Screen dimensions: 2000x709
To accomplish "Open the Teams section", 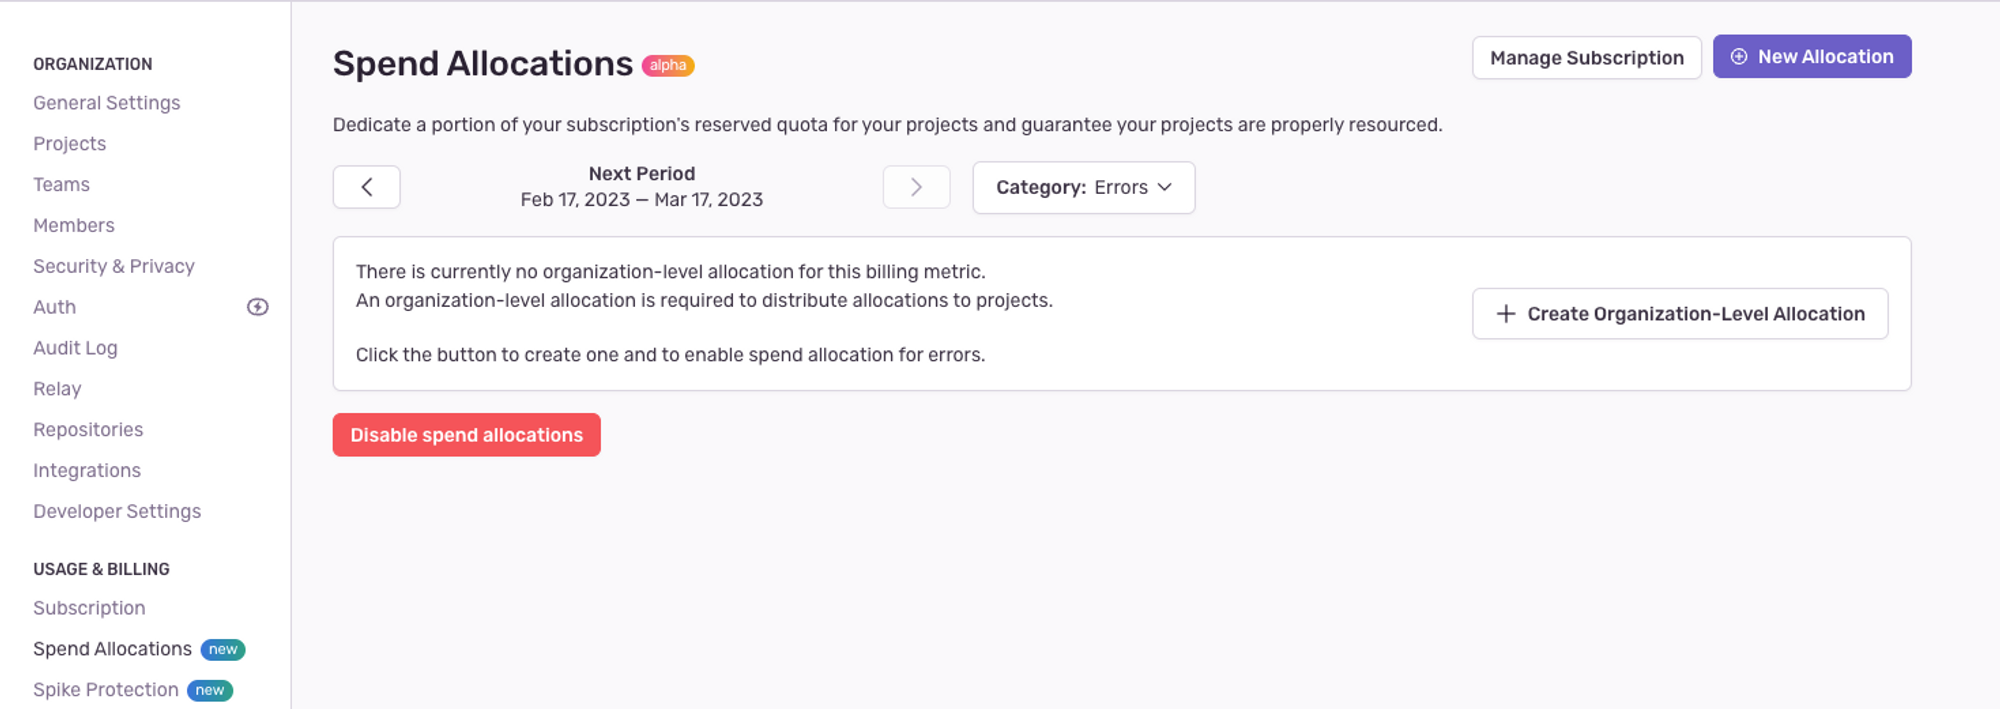I will click(x=61, y=184).
